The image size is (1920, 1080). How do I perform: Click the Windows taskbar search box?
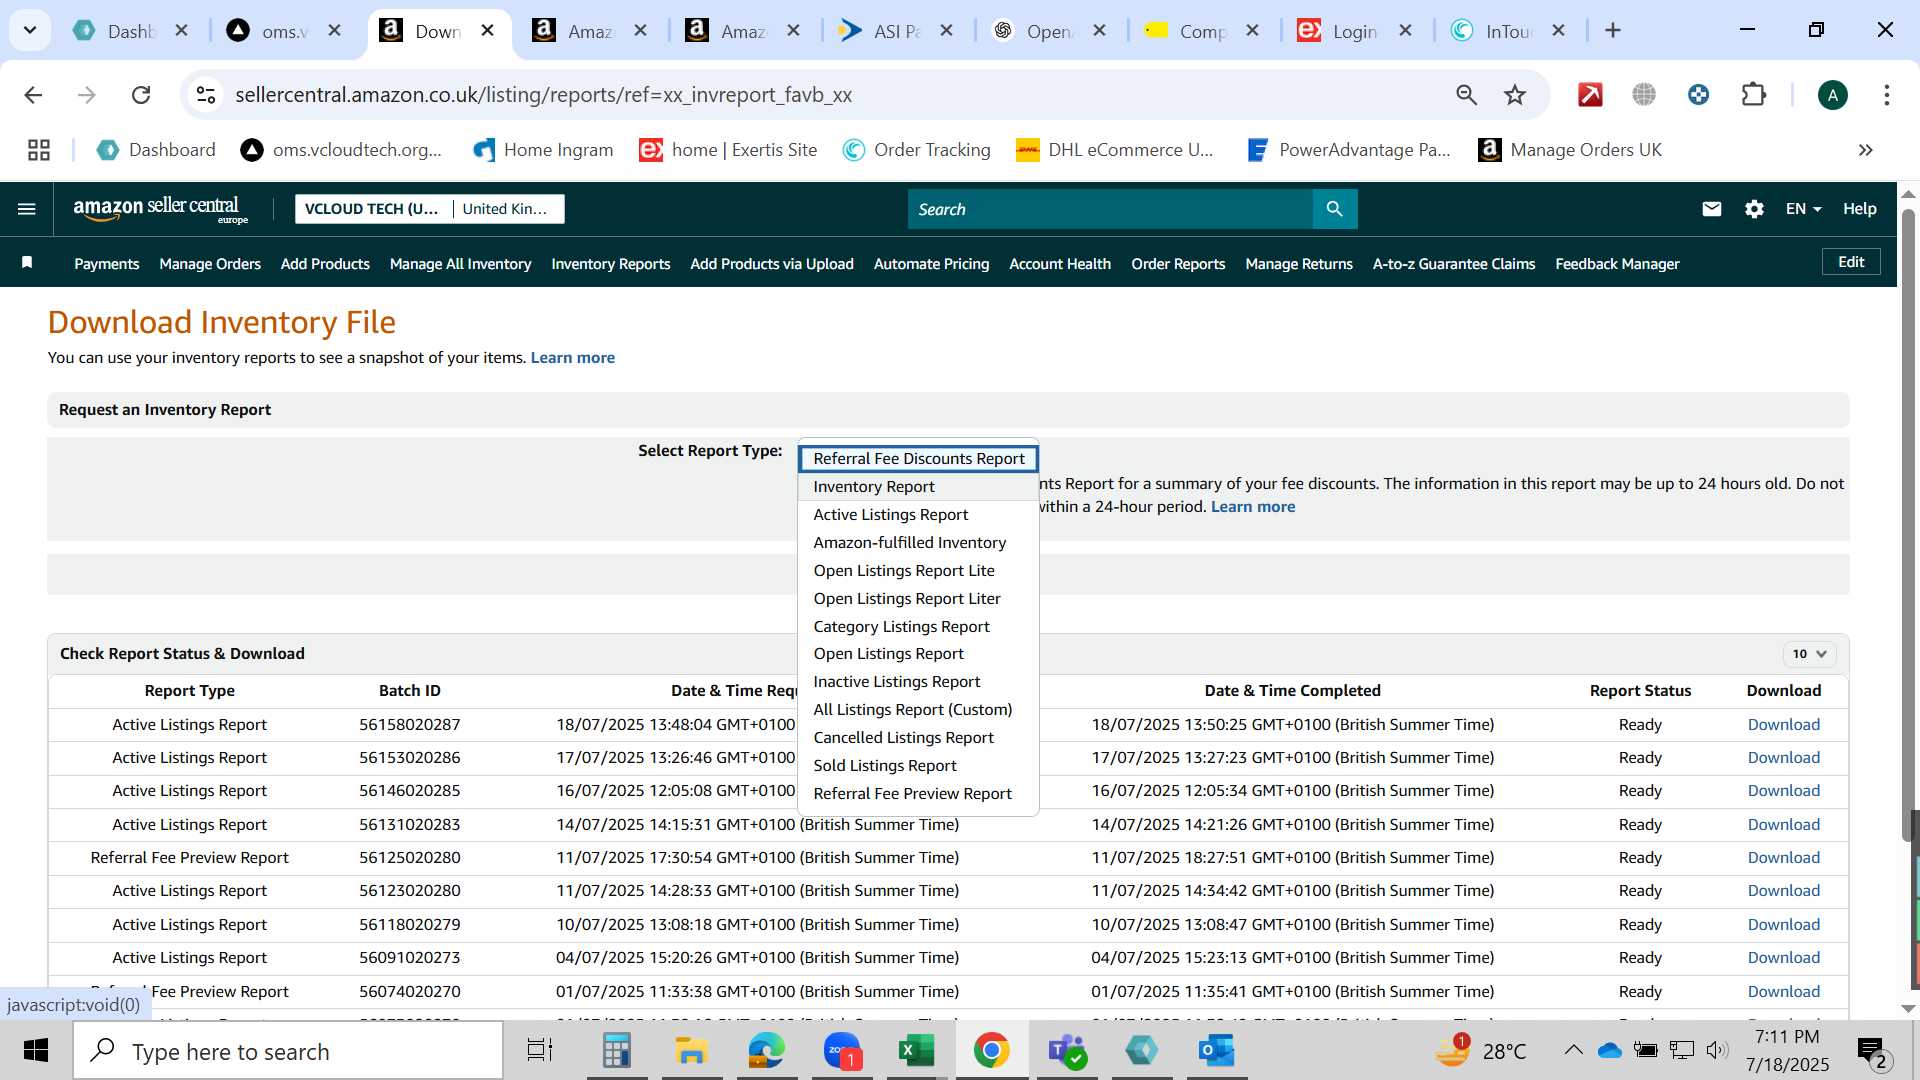click(288, 1051)
